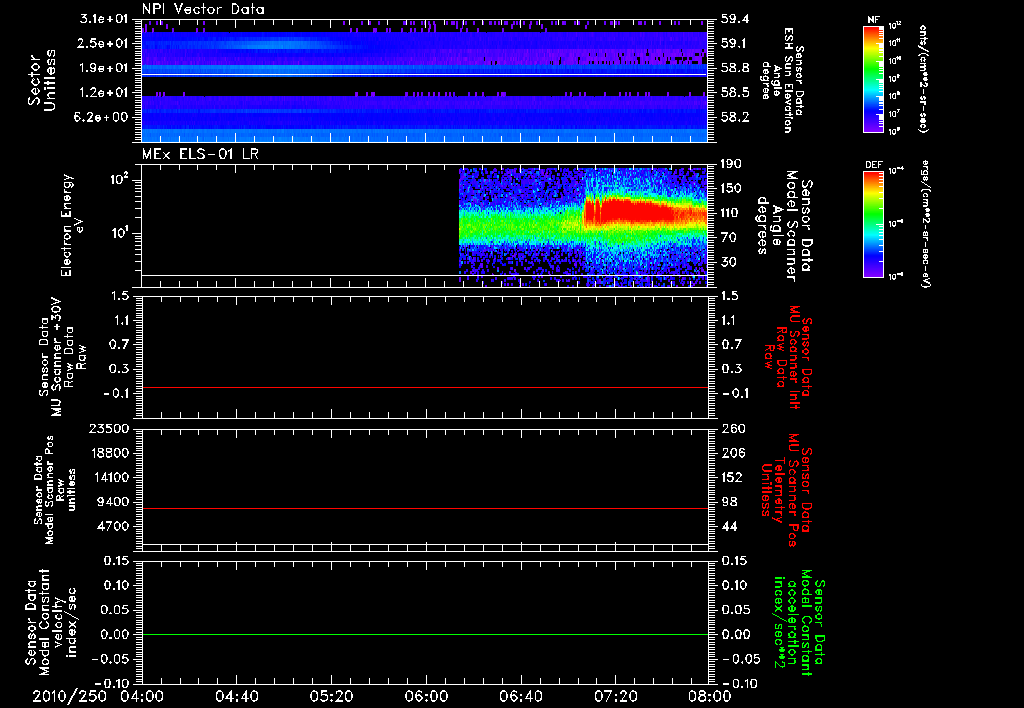Click the '206' telemetry position tick
The height and width of the screenshot is (708, 1024).
[731, 453]
